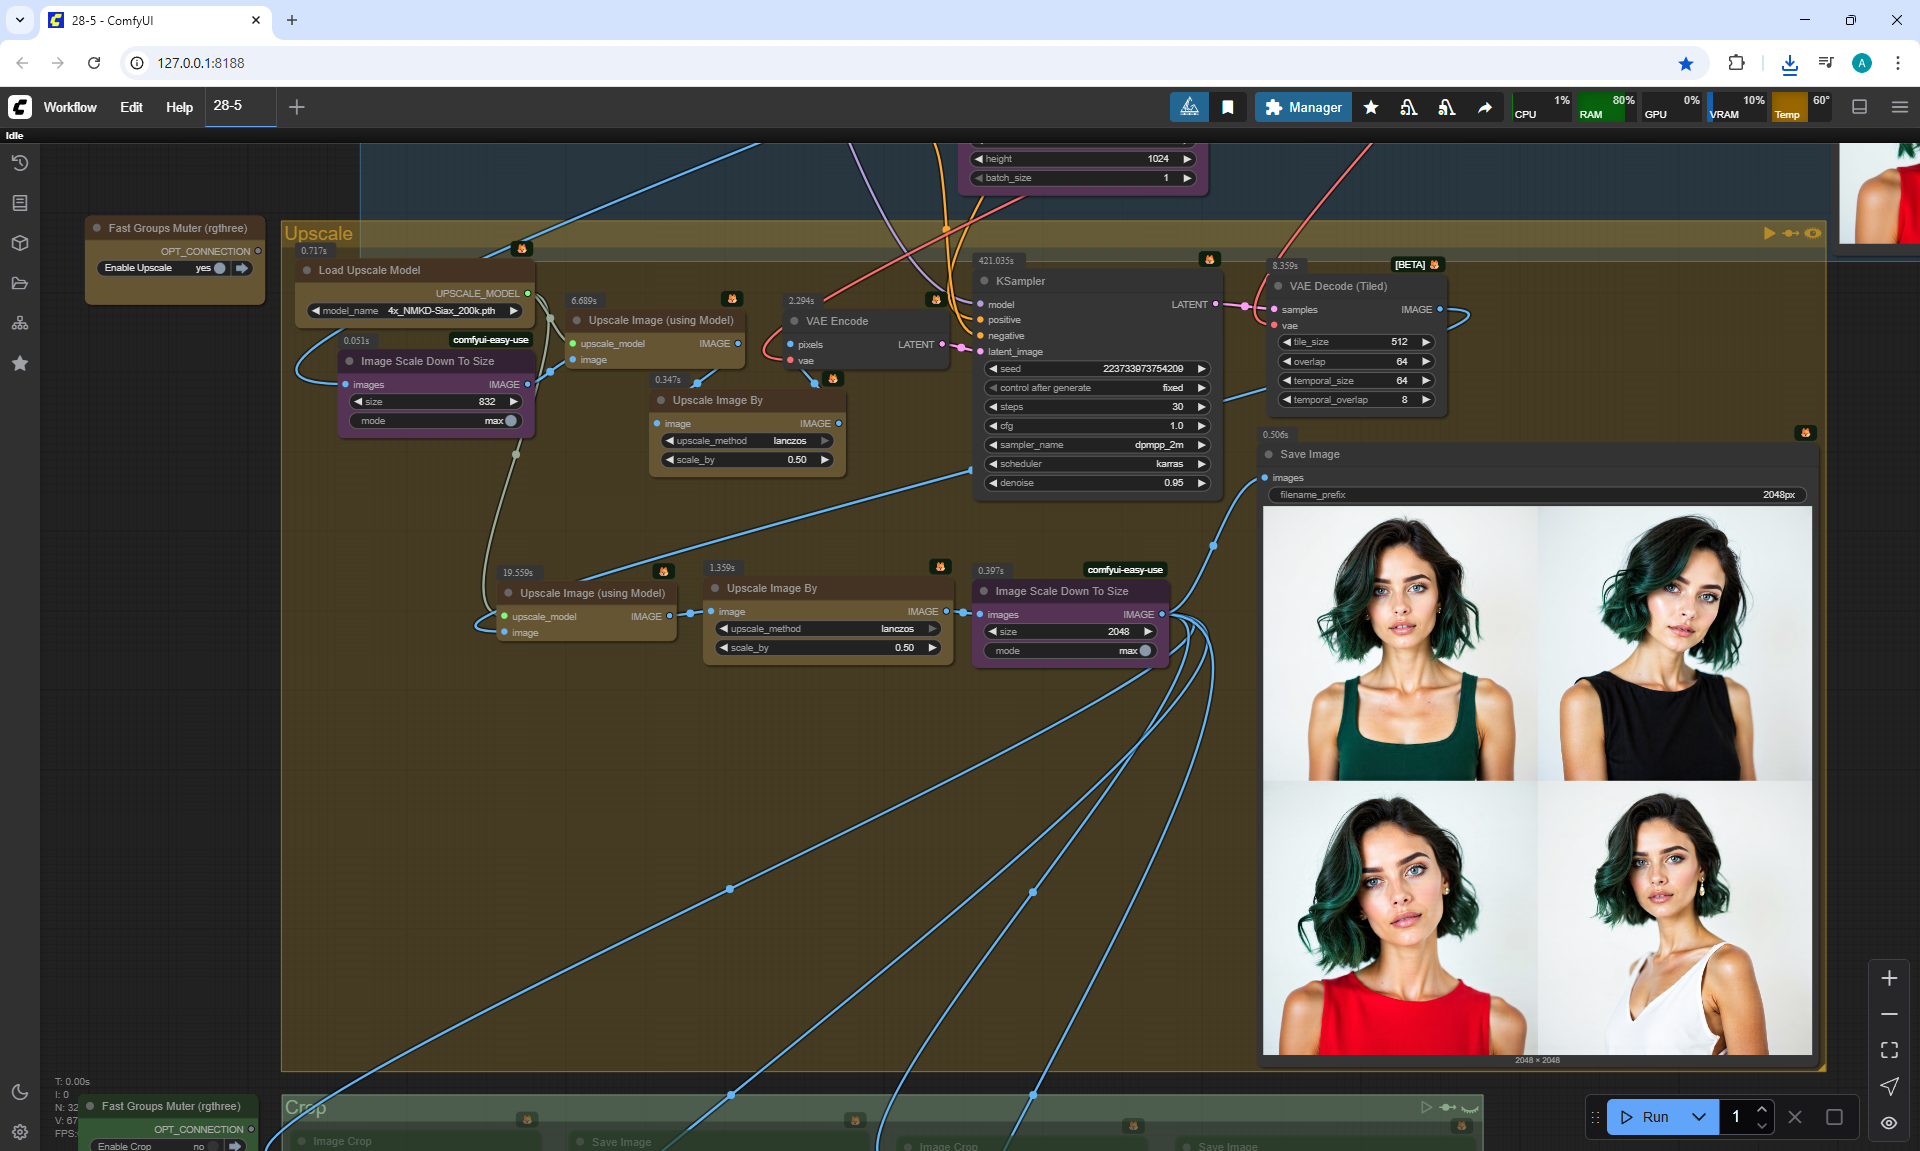Change the sampler_name field in KSampler

point(1096,445)
